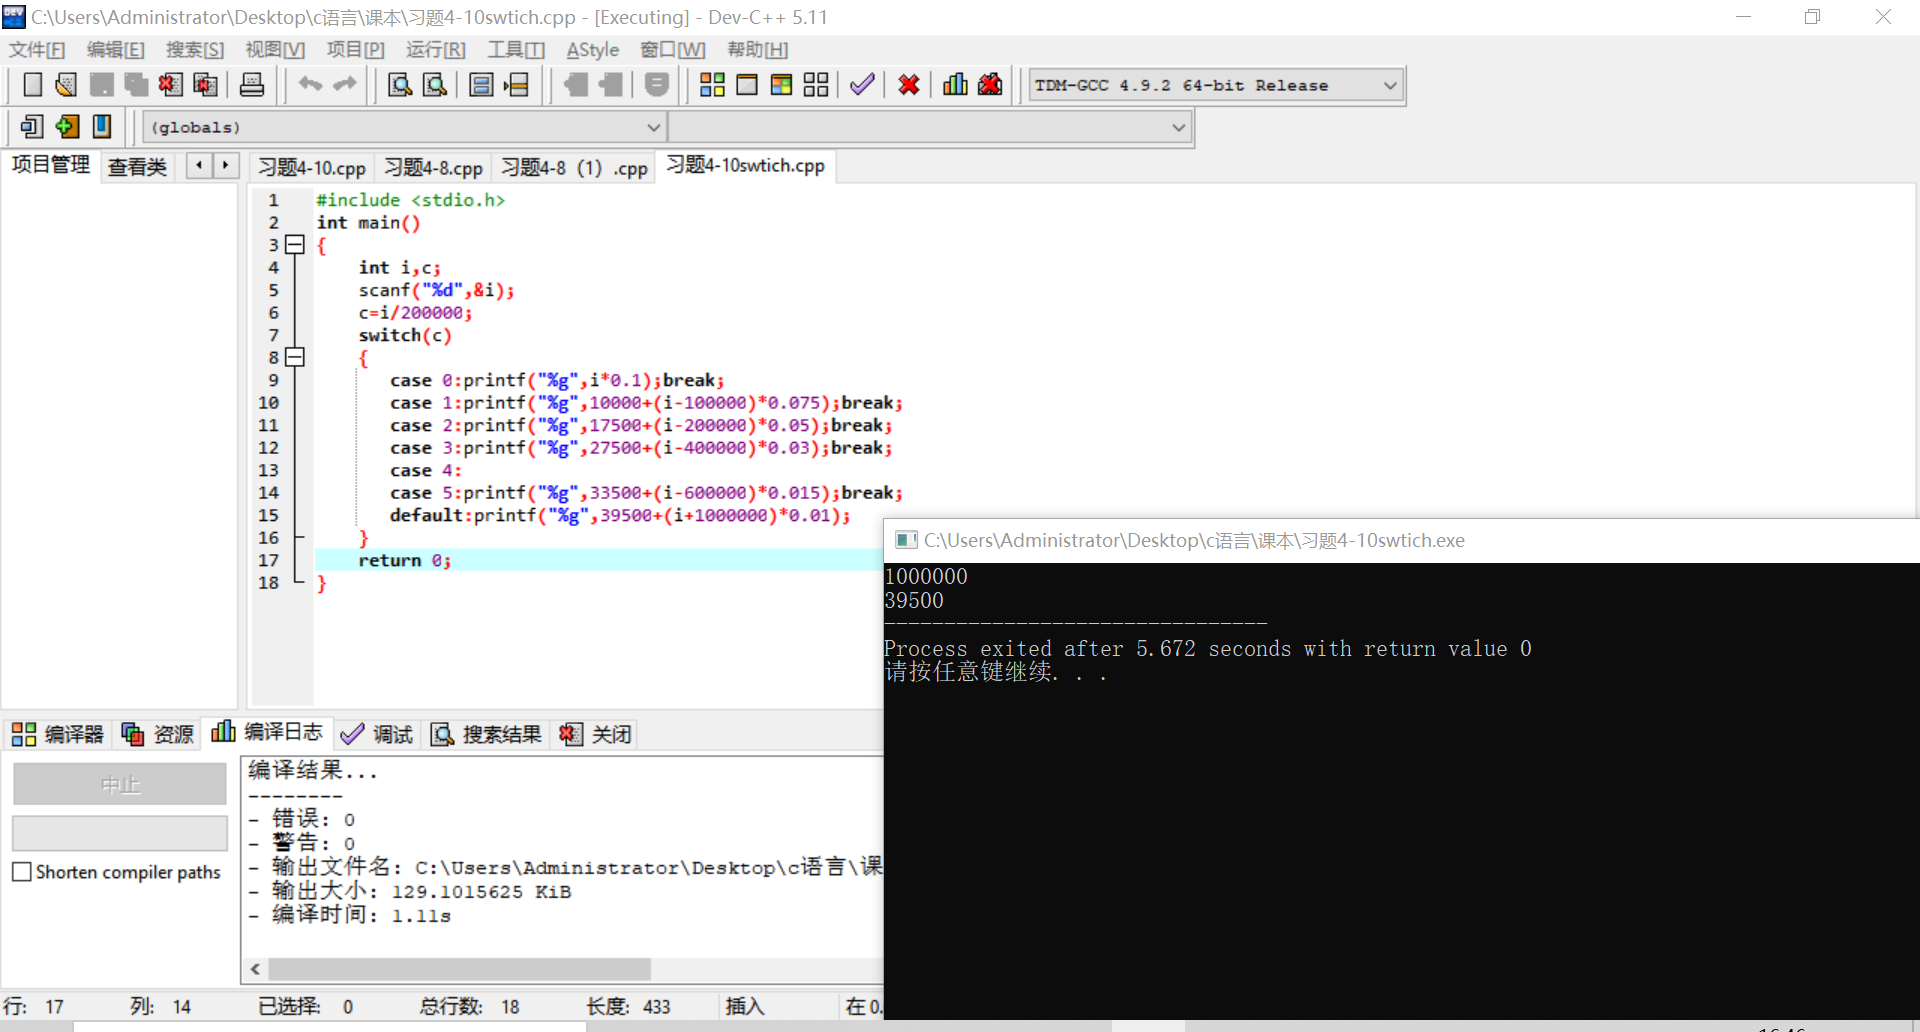Image resolution: width=1920 pixels, height=1032 pixels.
Task: Click the 关闭 bottom panel tab
Action: pyautogui.click(x=596, y=735)
